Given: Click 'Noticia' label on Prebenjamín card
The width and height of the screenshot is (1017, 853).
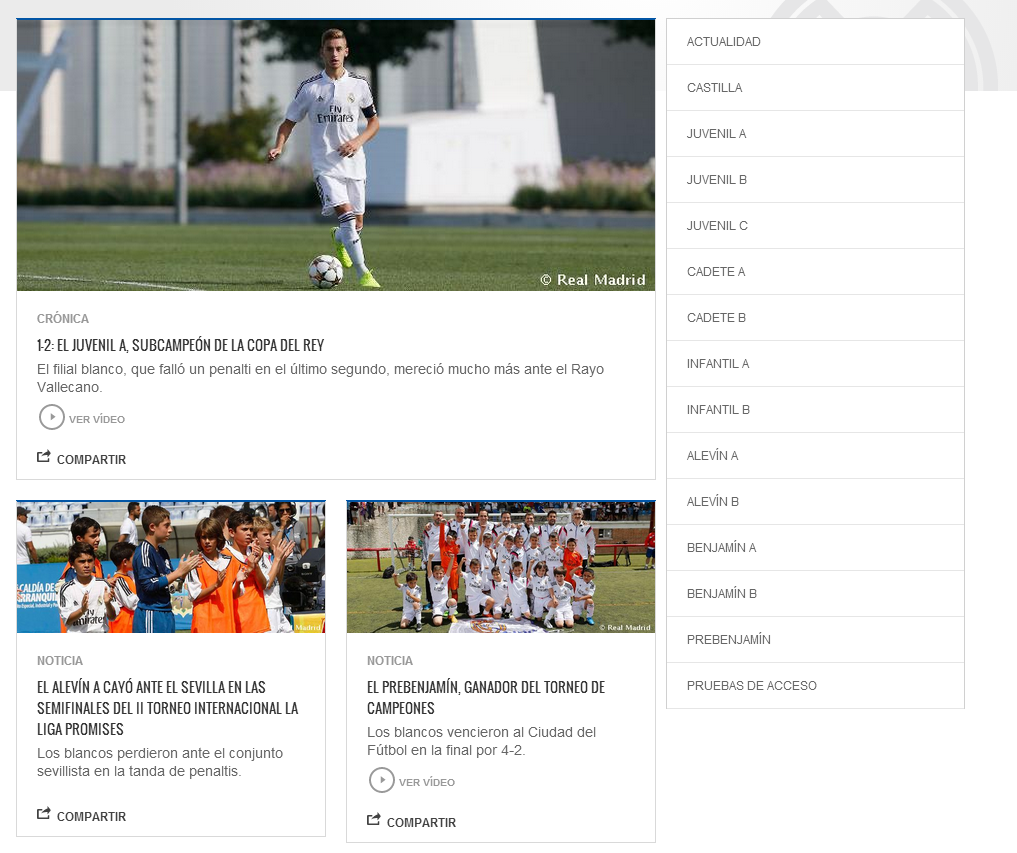Looking at the screenshot, I should click(x=390, y=660).
